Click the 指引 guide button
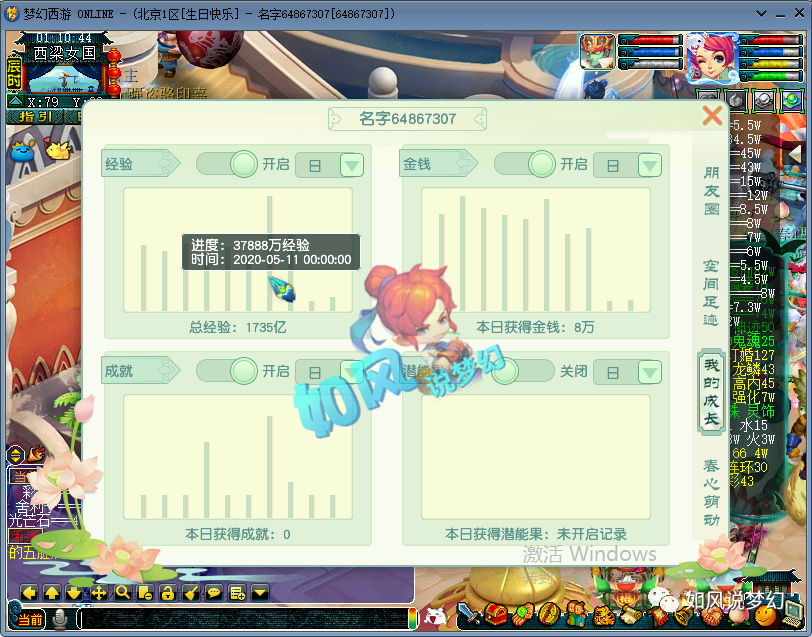The width and height of the screenshot is (812, 637). (x=35, y=117)
